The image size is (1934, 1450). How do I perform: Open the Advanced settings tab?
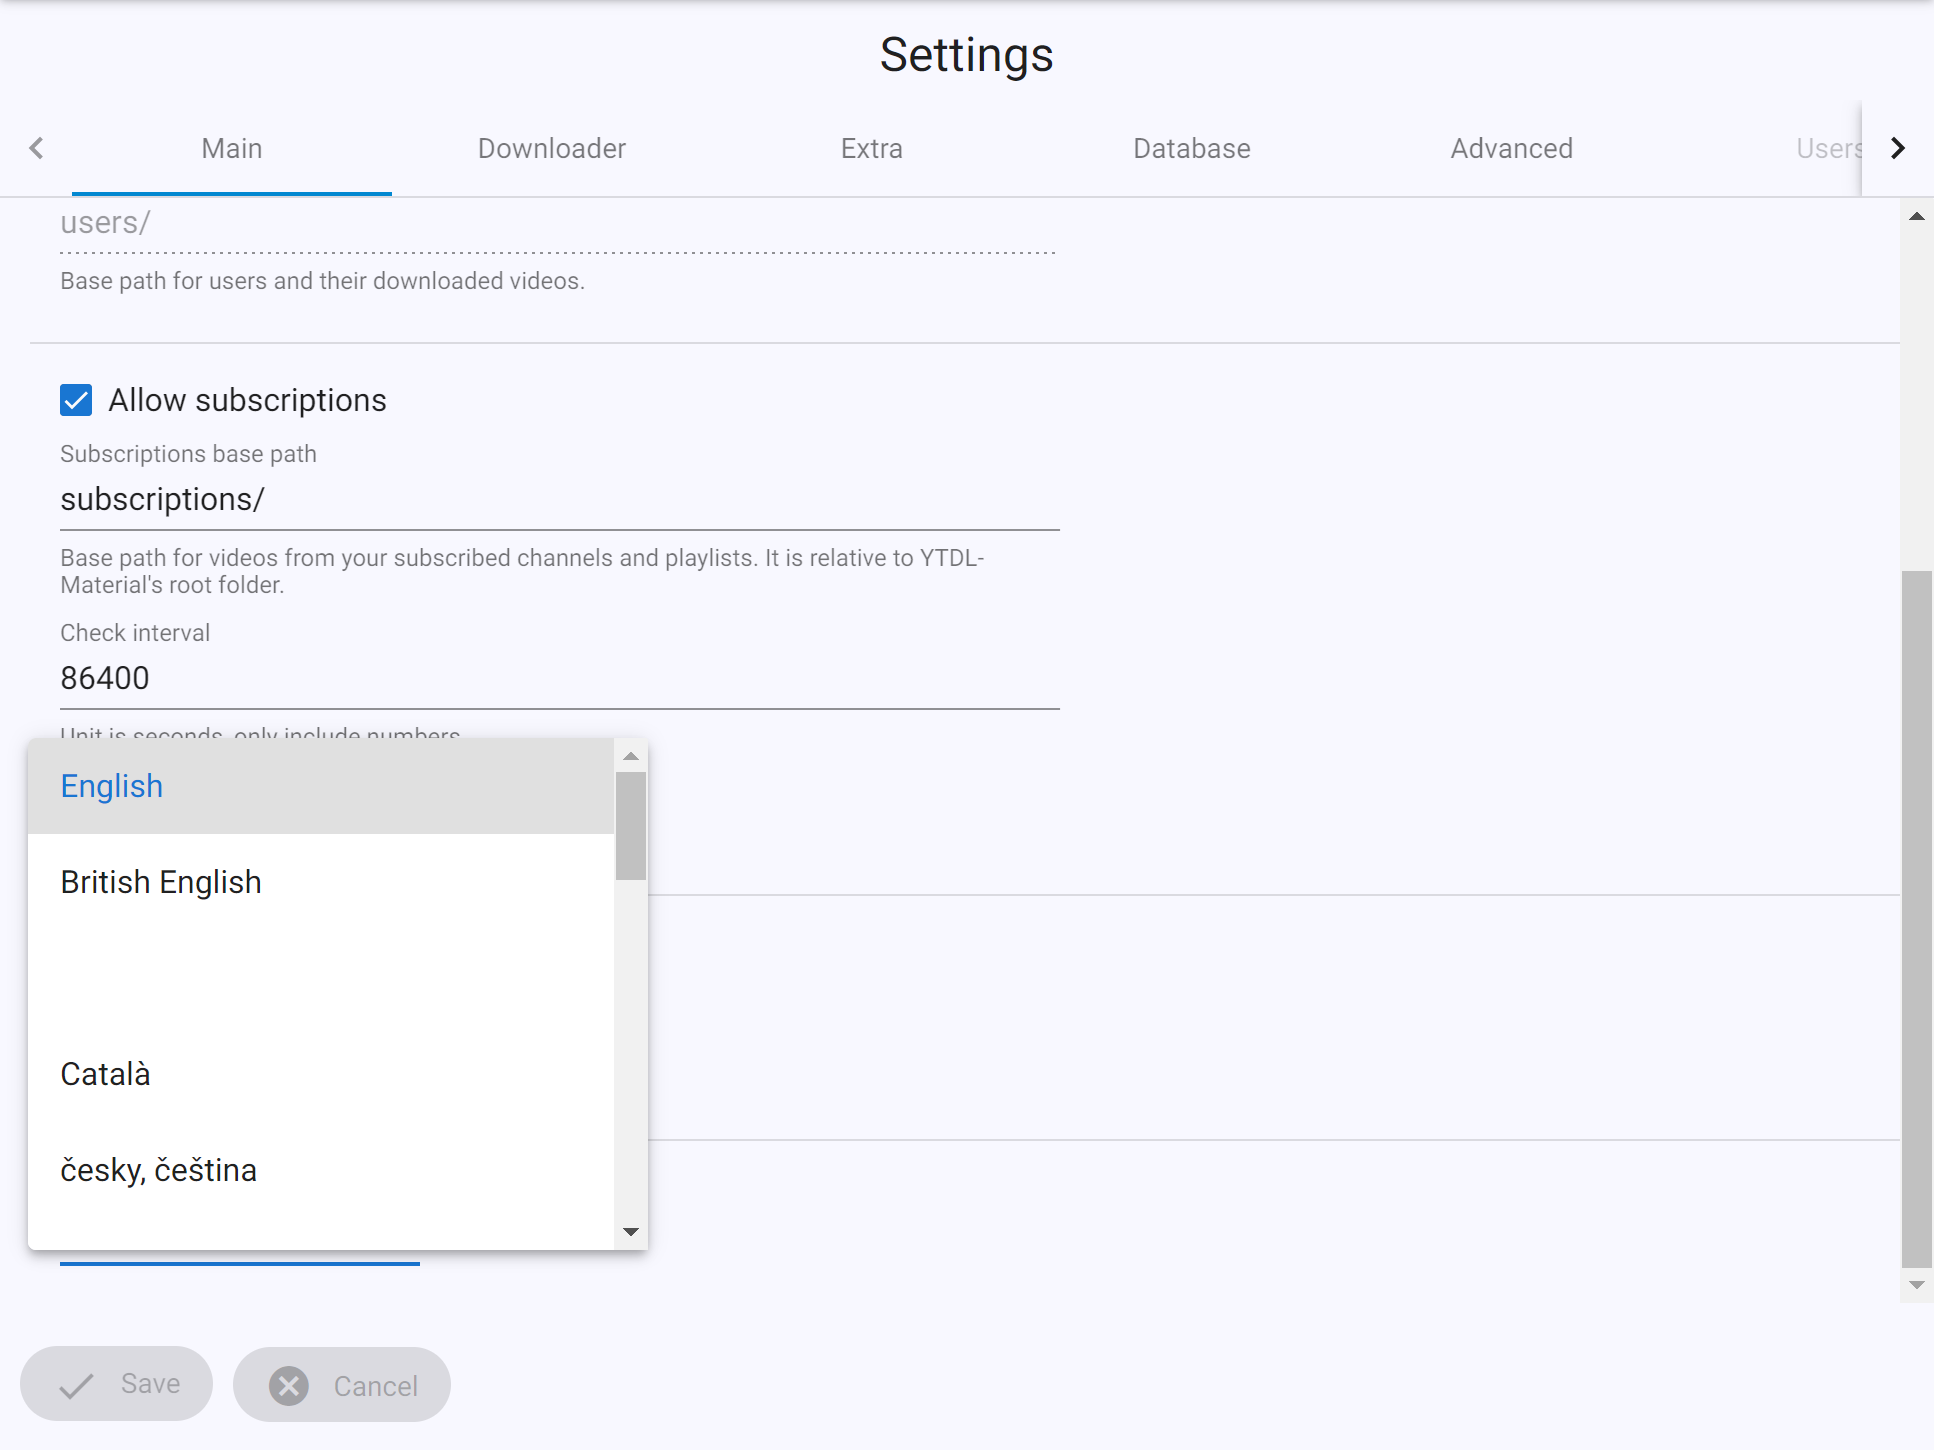pos(1510,148)
